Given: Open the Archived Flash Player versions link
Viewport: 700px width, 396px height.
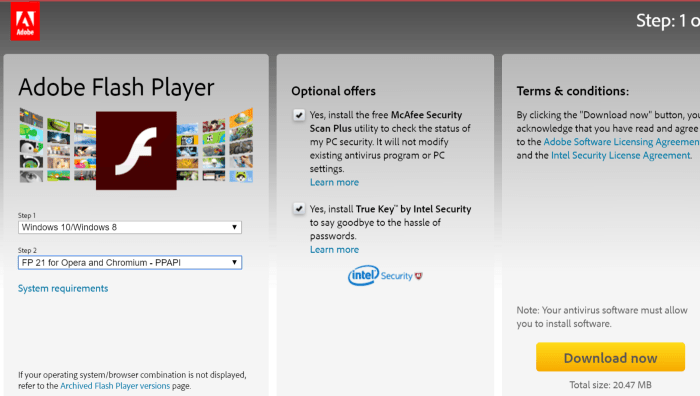Looking at the screenshot, I should pos(115,386).
